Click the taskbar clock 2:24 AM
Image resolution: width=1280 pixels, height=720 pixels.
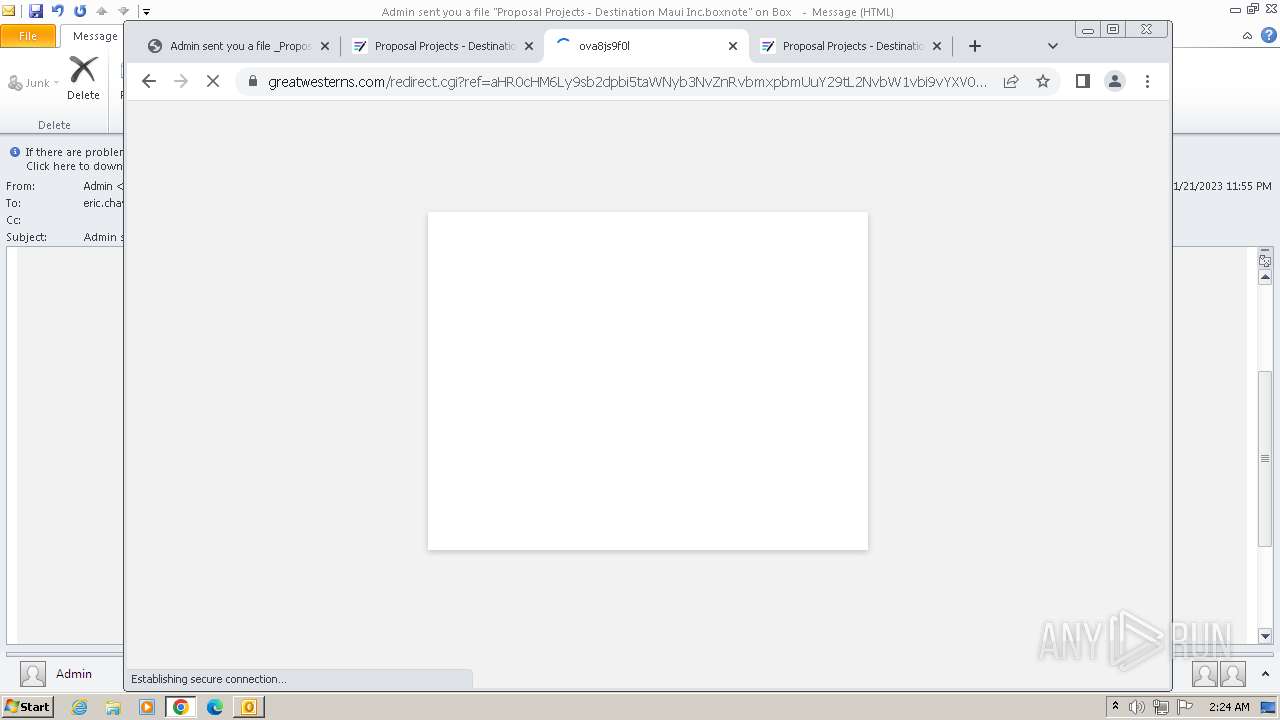pyautogui.click(x=1228, y=707)
